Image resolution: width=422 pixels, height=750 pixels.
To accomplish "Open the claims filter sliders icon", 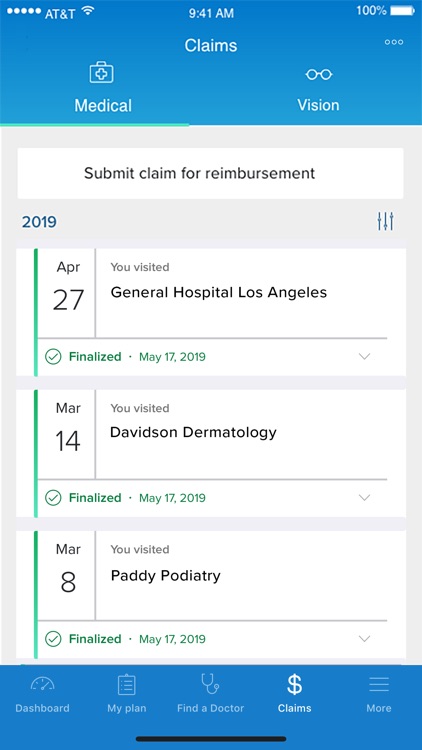I will tap(385, 221).
